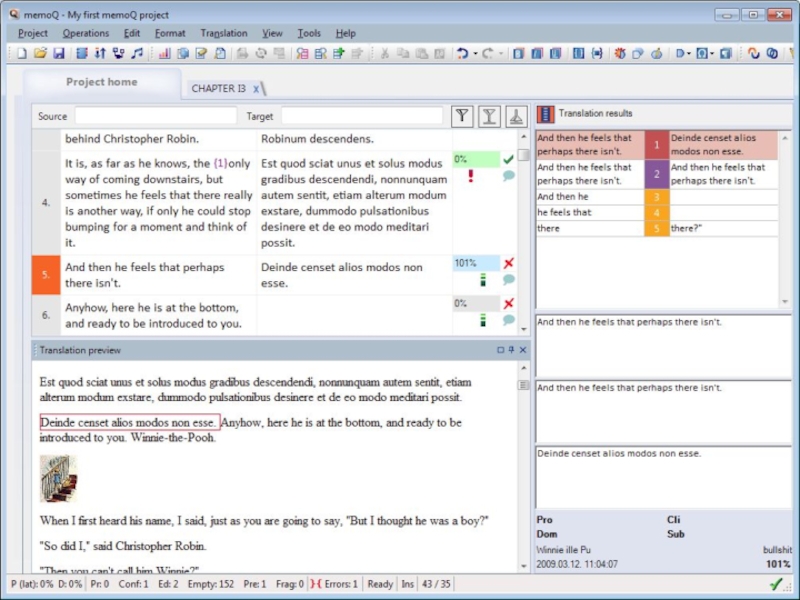Pin the Translation preview pane
The height and width of the screenshot is (600, 800).
(x=511, y=350)
